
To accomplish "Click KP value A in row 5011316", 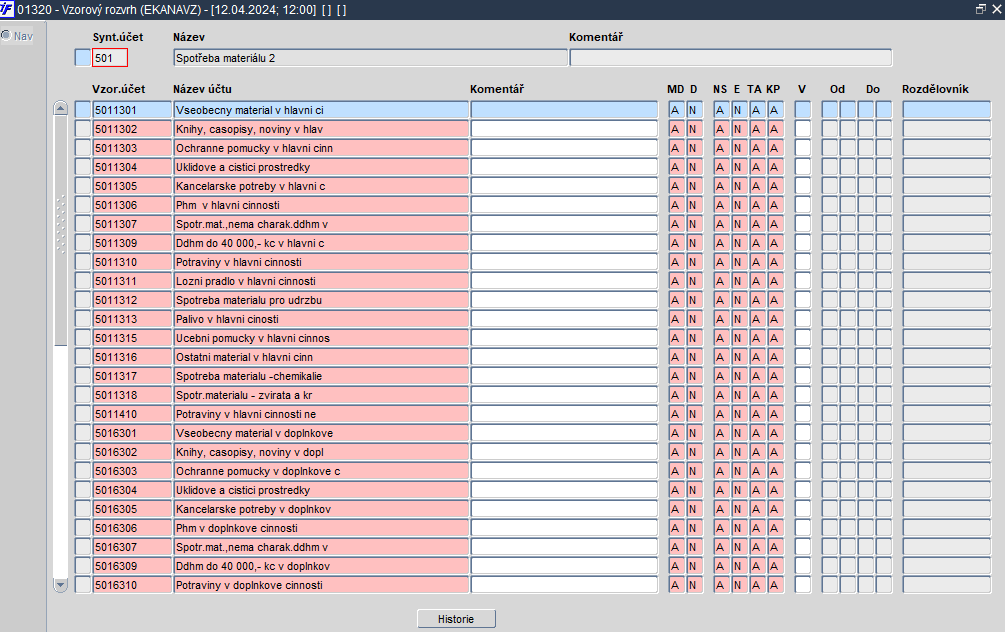I will click(776, 357).
